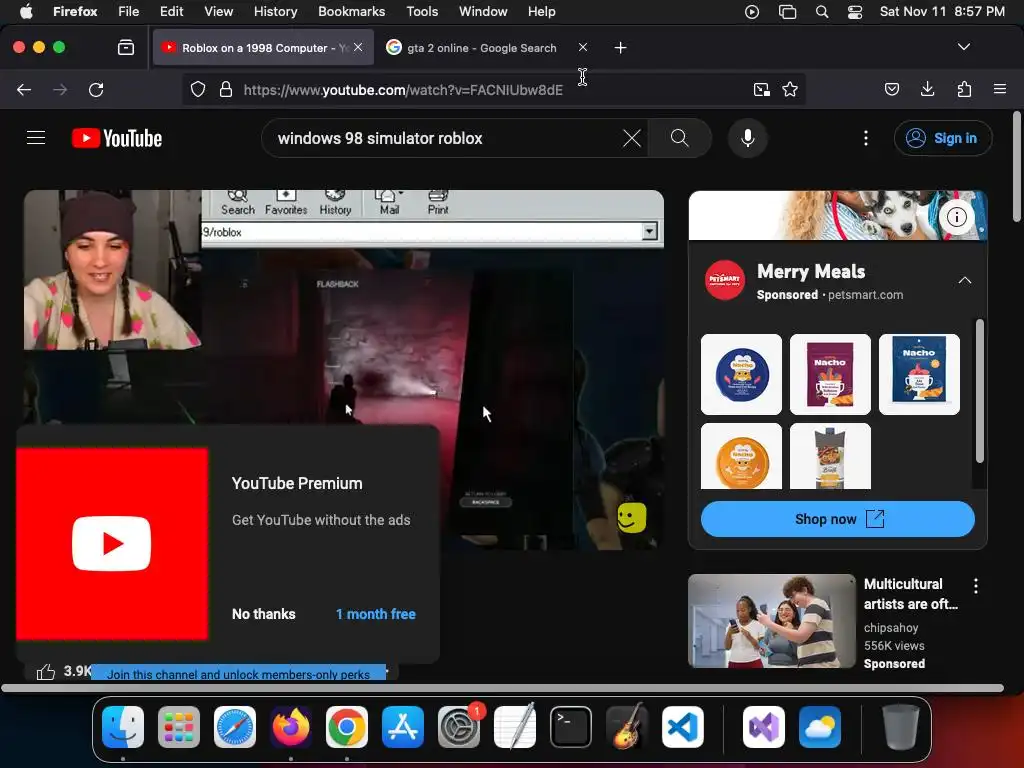Image resolution: width=1024 pixels, height=768 pixels.
Task: Go to YouTube home via logo
Action: [x=117, y=138]
